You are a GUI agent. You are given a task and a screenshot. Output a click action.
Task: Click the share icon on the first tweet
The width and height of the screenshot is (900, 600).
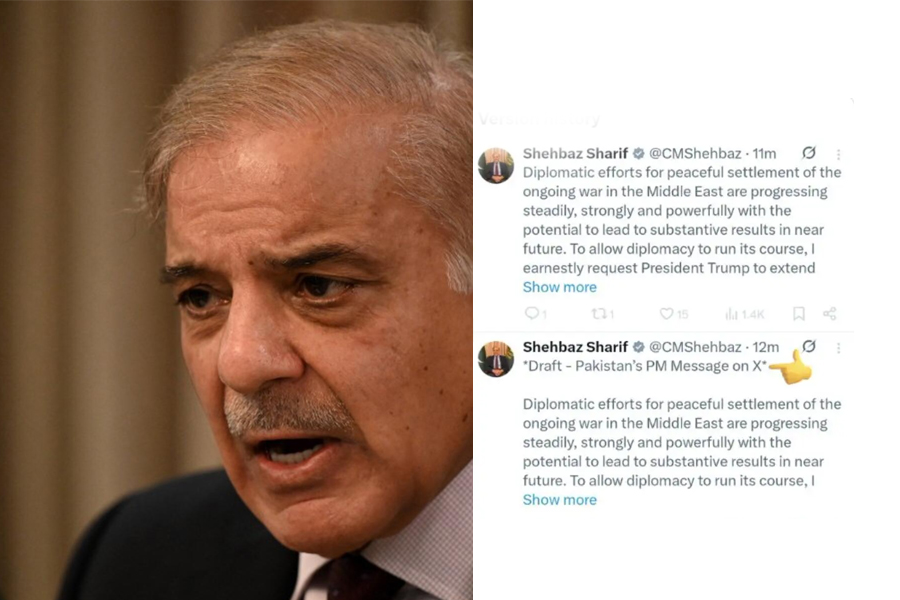point(829,313)
